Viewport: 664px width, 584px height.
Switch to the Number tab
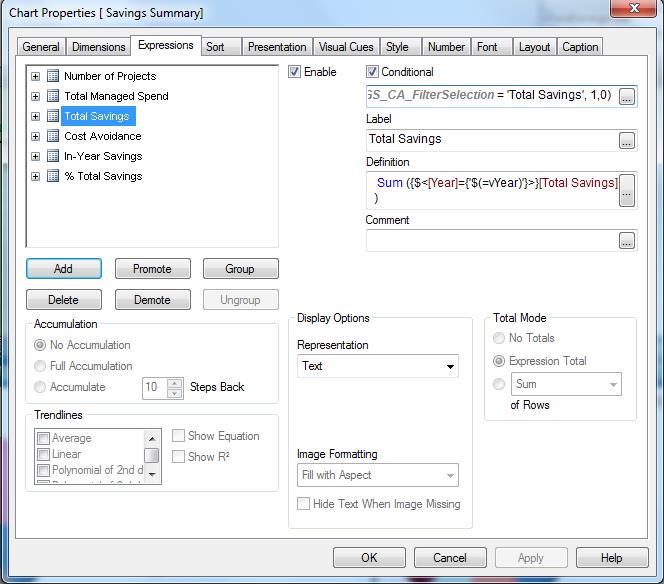(446, 47)
